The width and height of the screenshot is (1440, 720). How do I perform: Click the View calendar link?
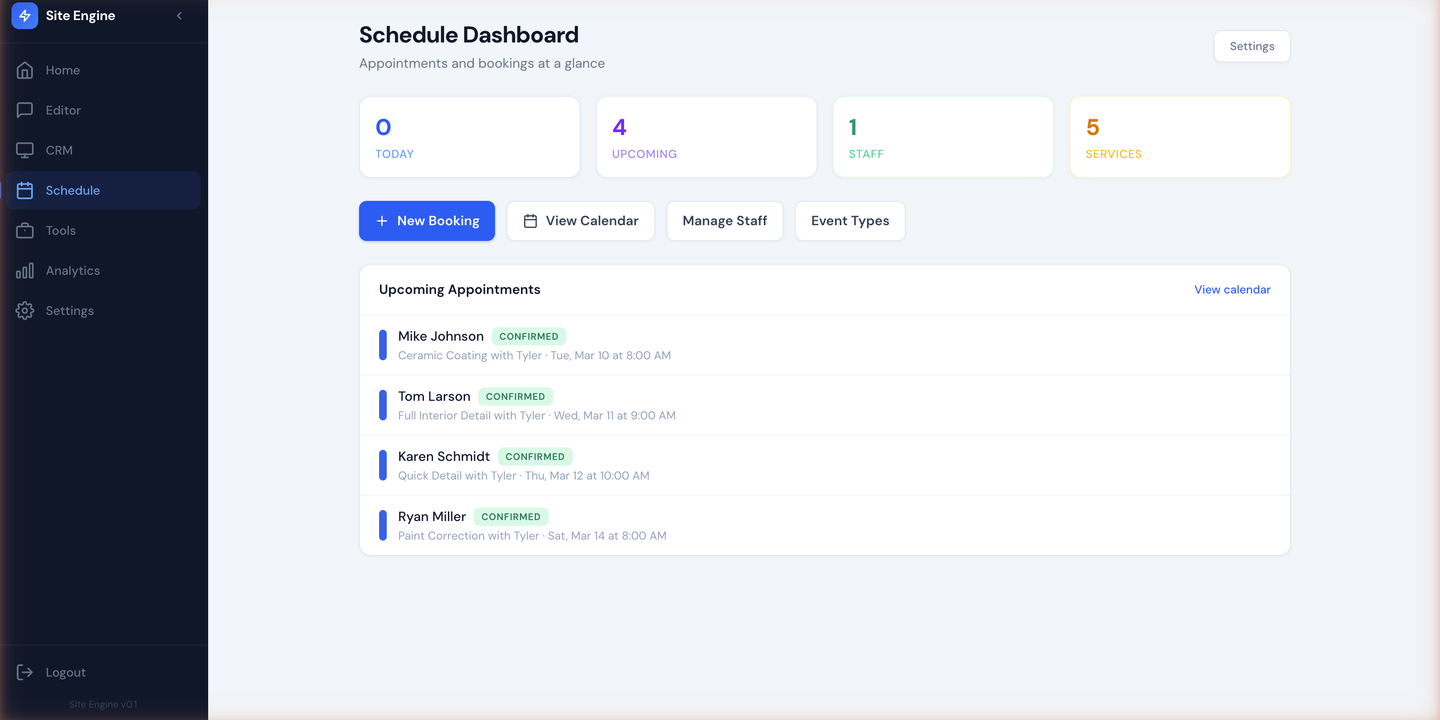[1232, 289]
